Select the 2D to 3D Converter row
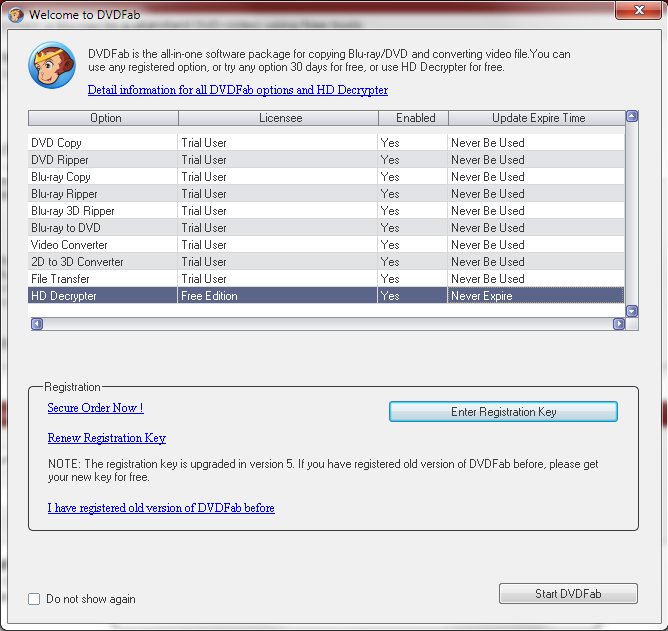This screenshot has height=631, width=668. coord(326,262)
